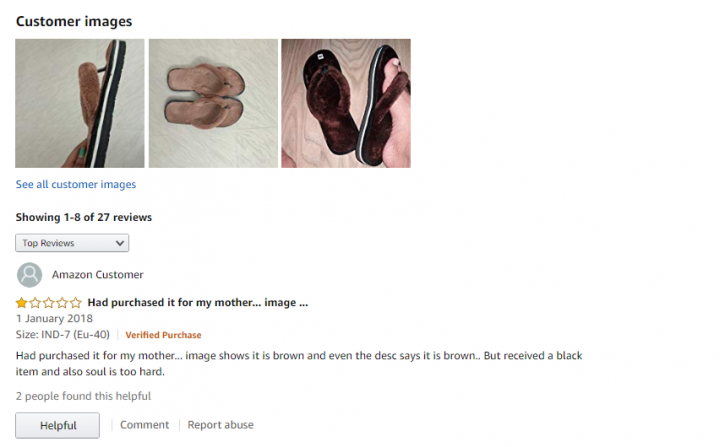
Task: Click 2 people found this helpful text
Action: (83, 396)
